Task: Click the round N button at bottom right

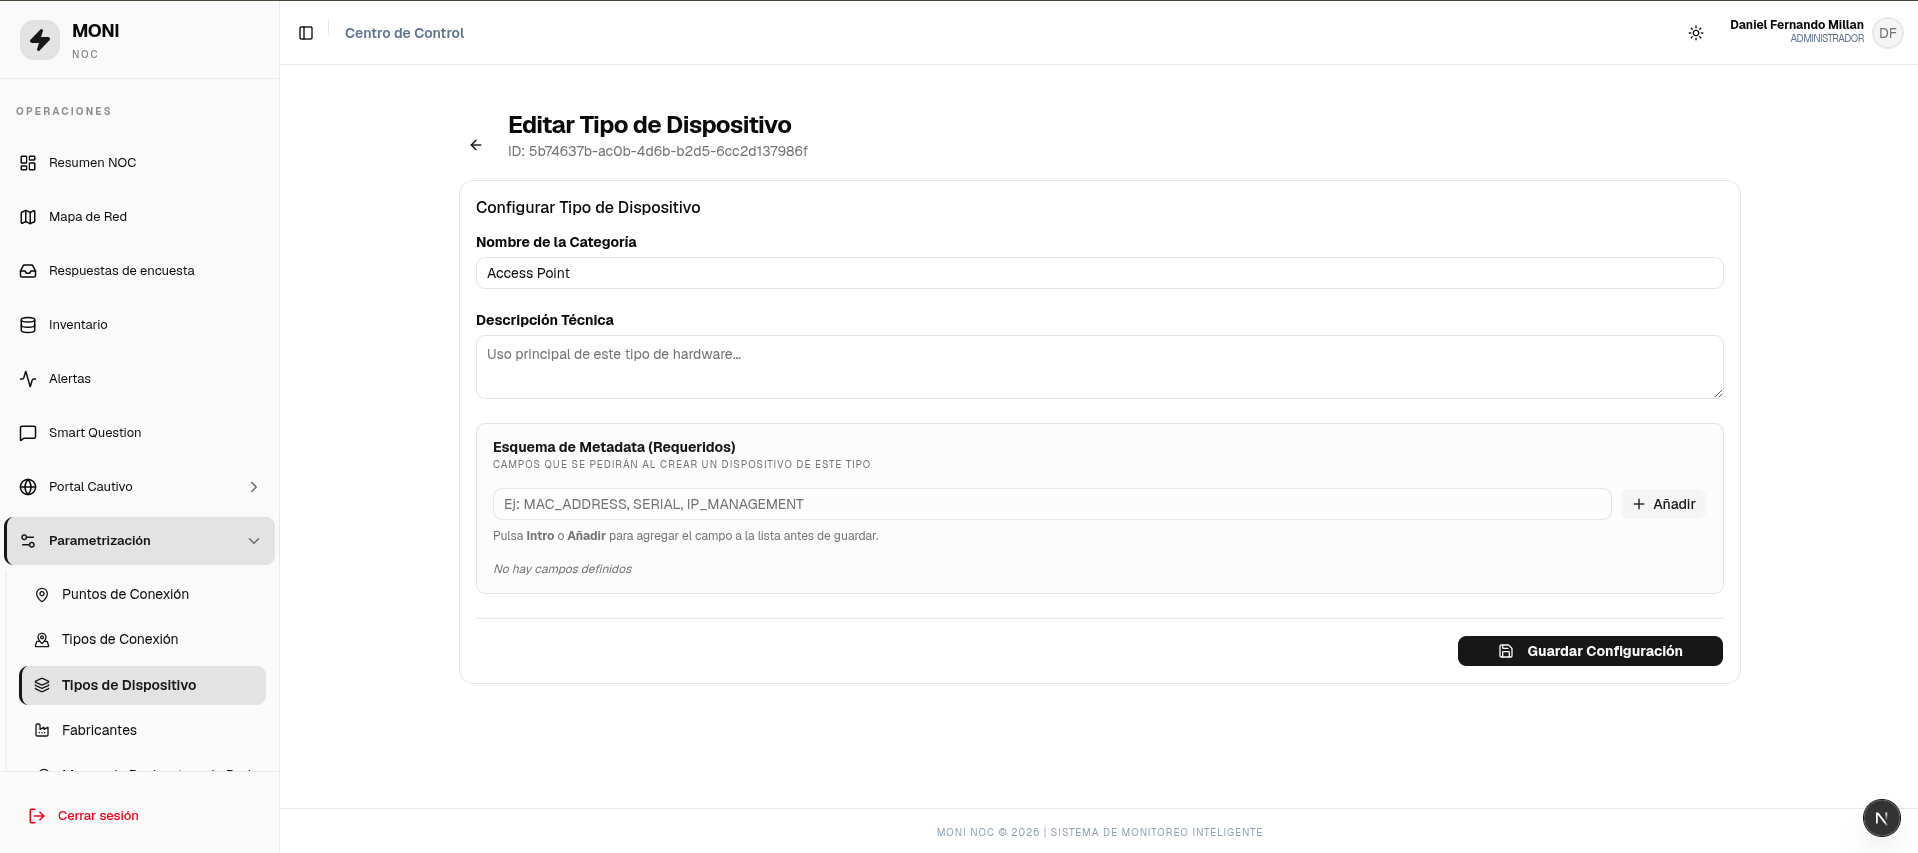Action: pyautogui.click(x=1881, y=817)
